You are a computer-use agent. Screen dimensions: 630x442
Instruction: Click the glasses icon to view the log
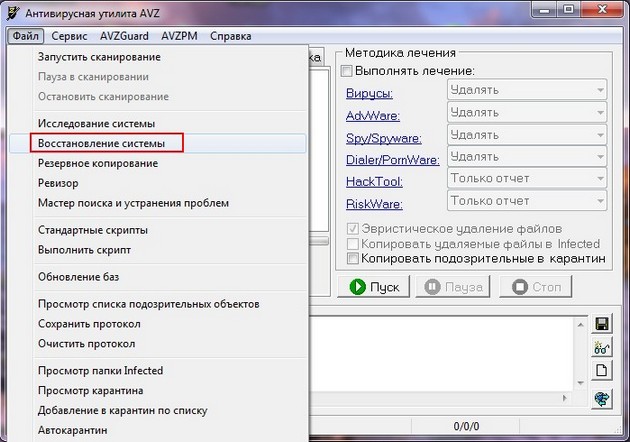(x=602, y=347)
